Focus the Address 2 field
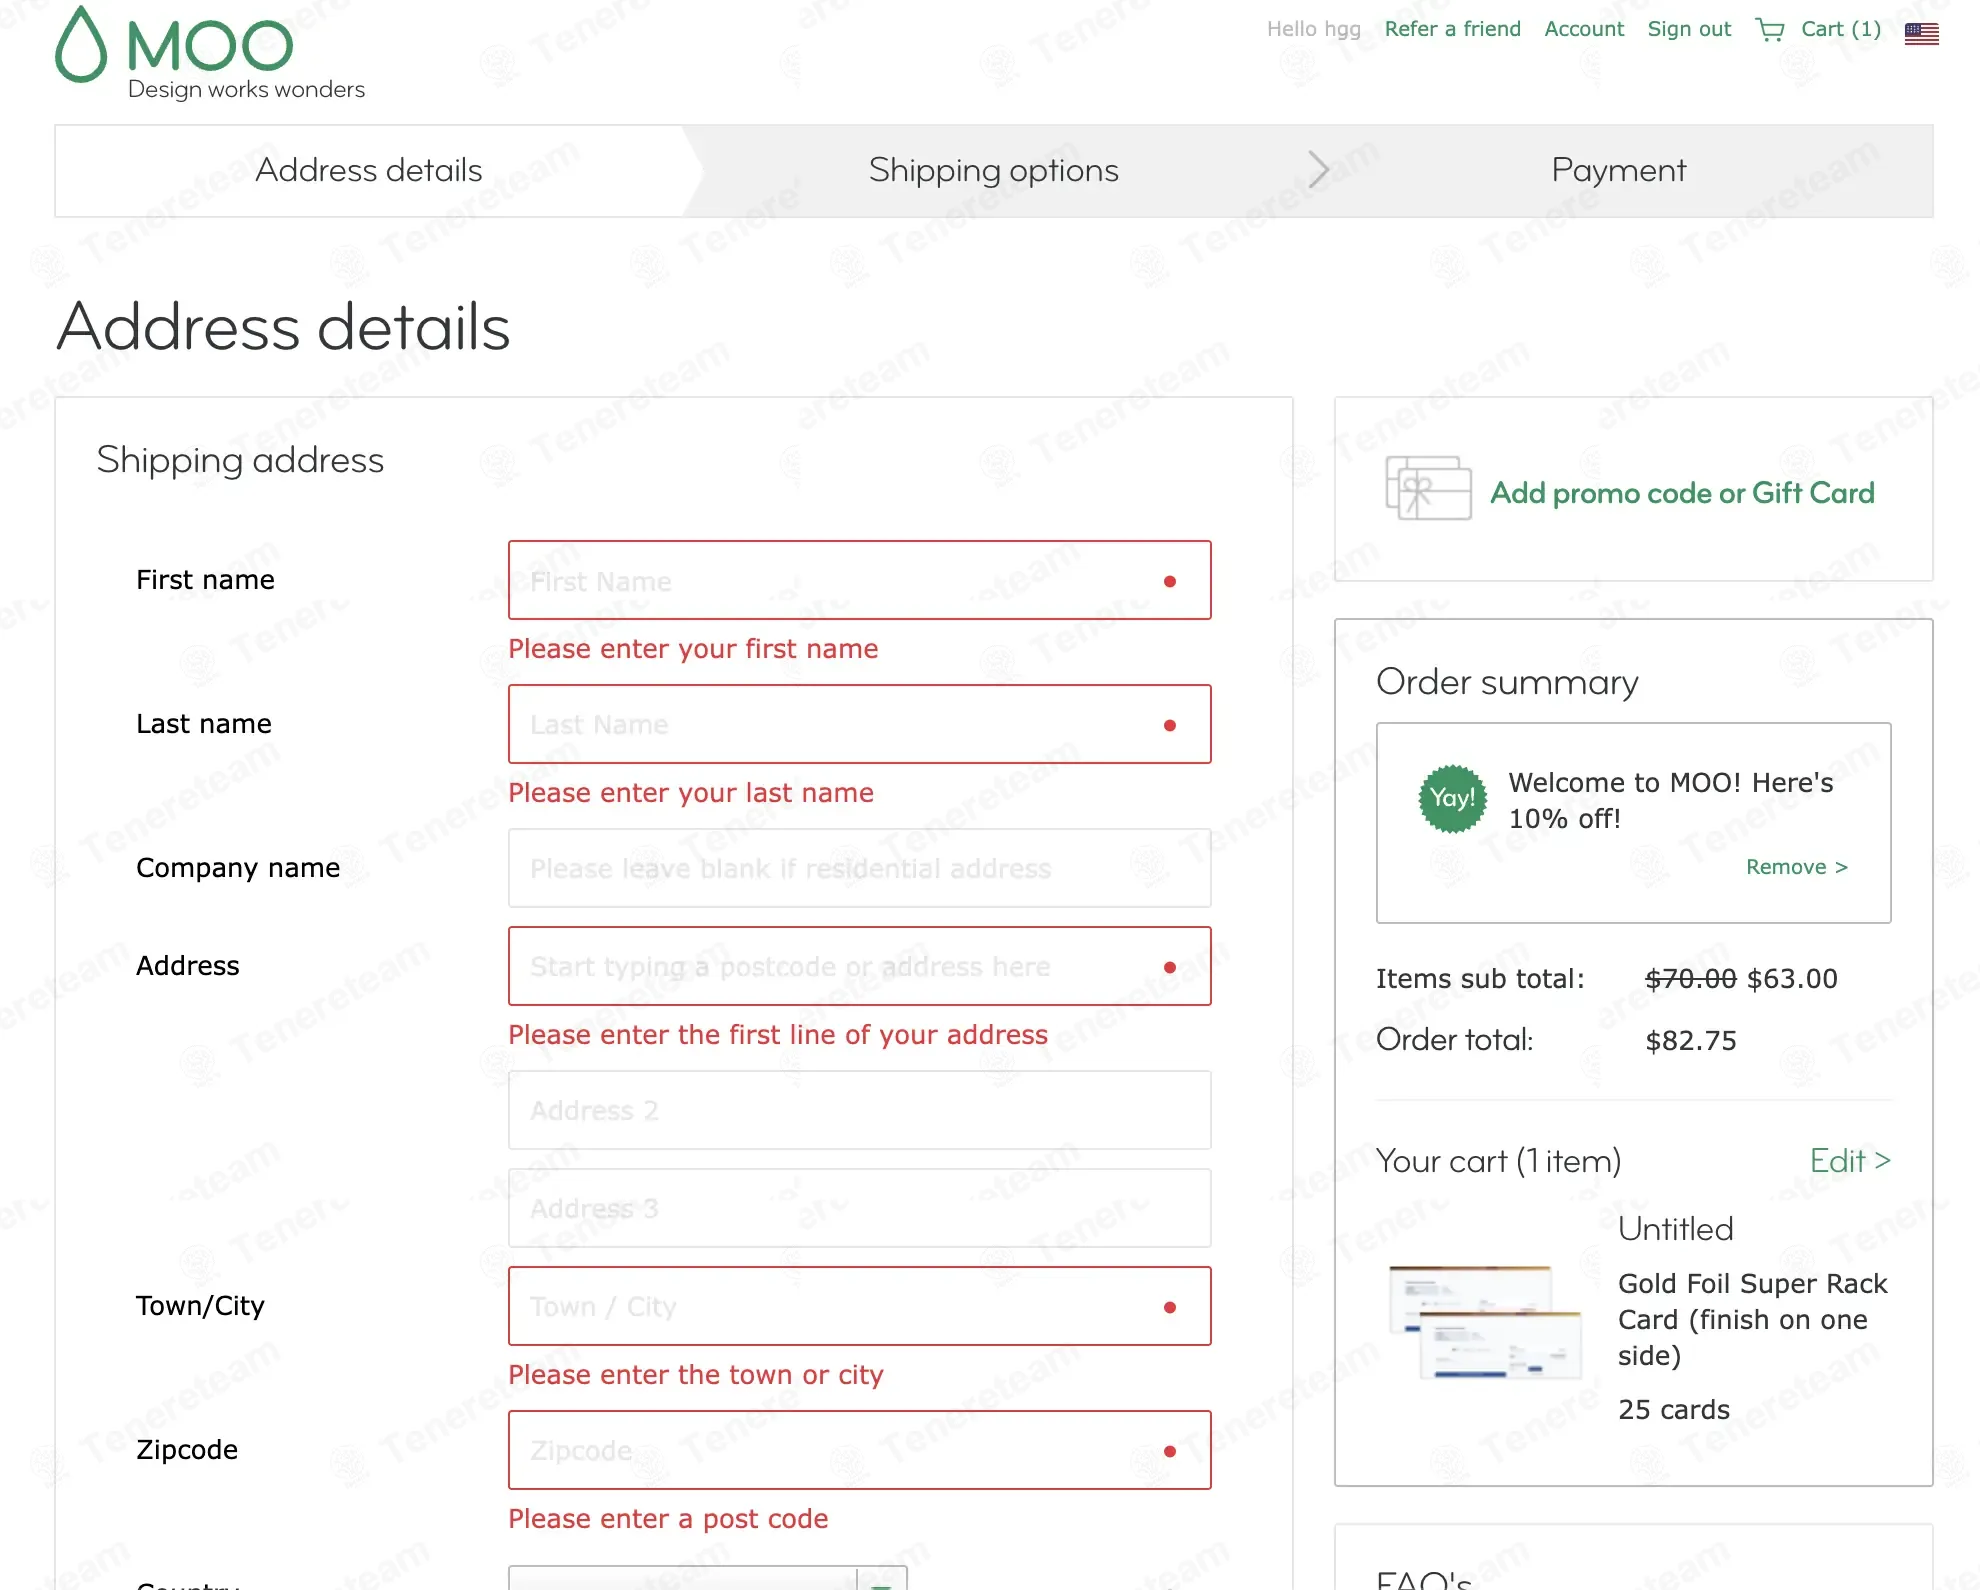 860,1110
